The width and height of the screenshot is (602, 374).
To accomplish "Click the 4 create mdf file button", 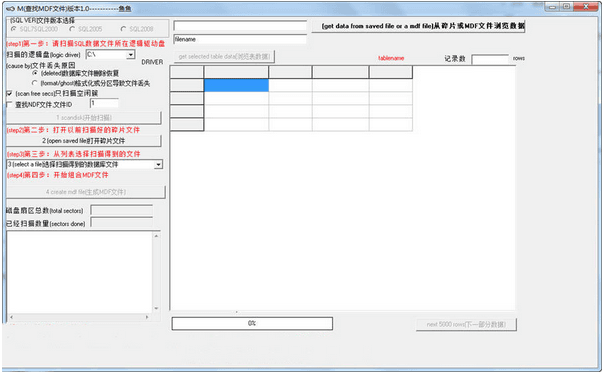I will tap(86, 192).
